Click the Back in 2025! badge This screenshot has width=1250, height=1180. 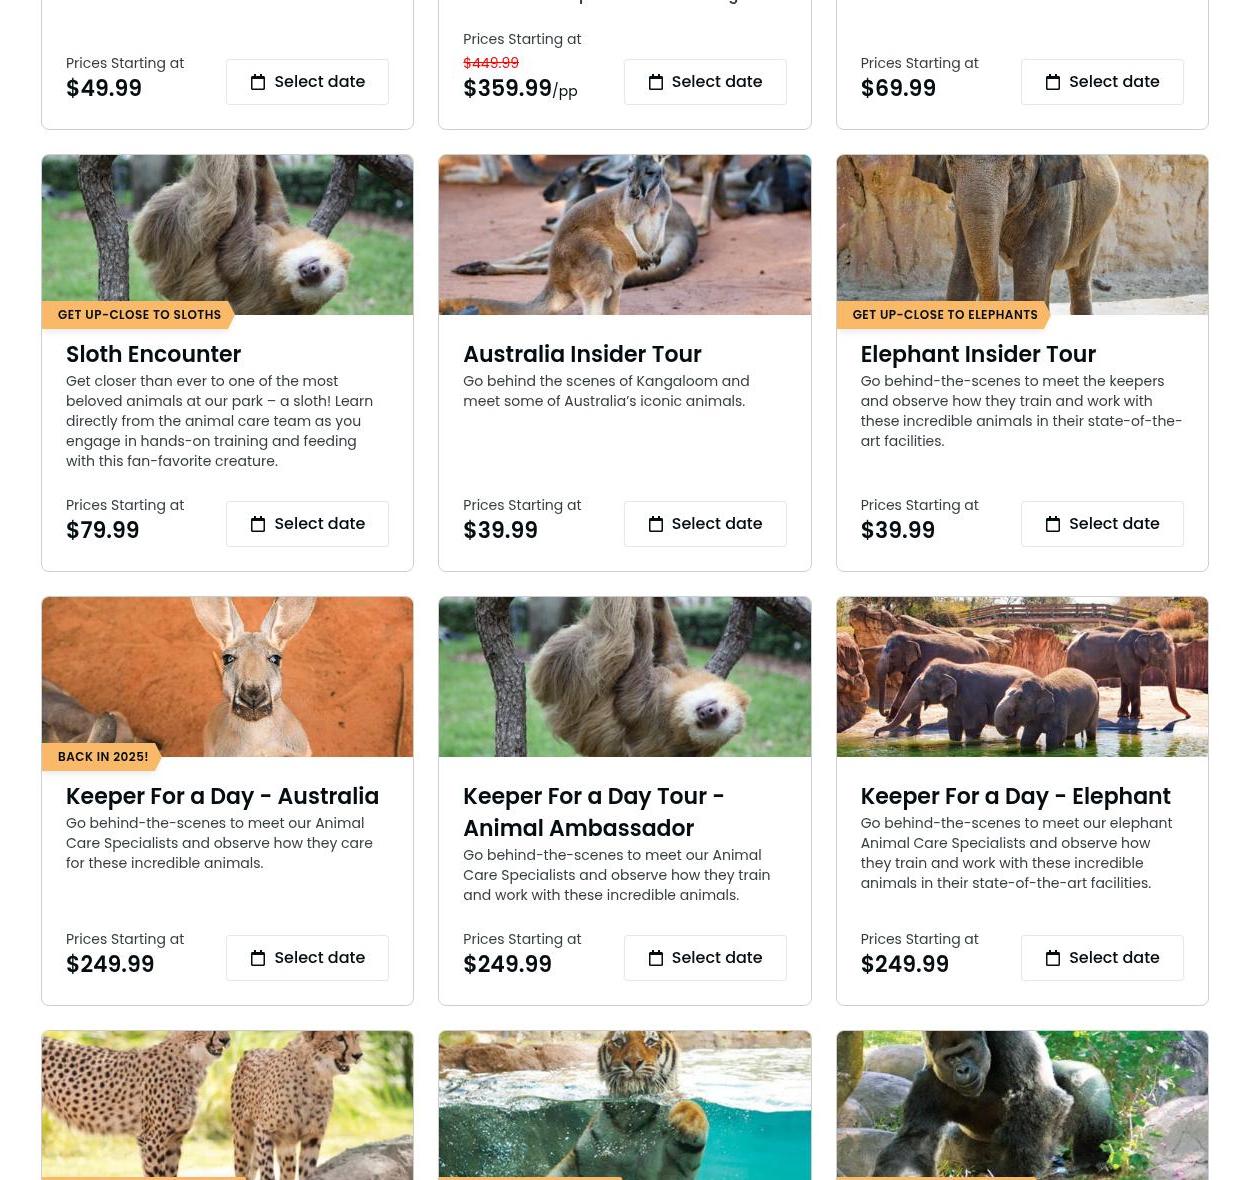(x=102, y=757)
